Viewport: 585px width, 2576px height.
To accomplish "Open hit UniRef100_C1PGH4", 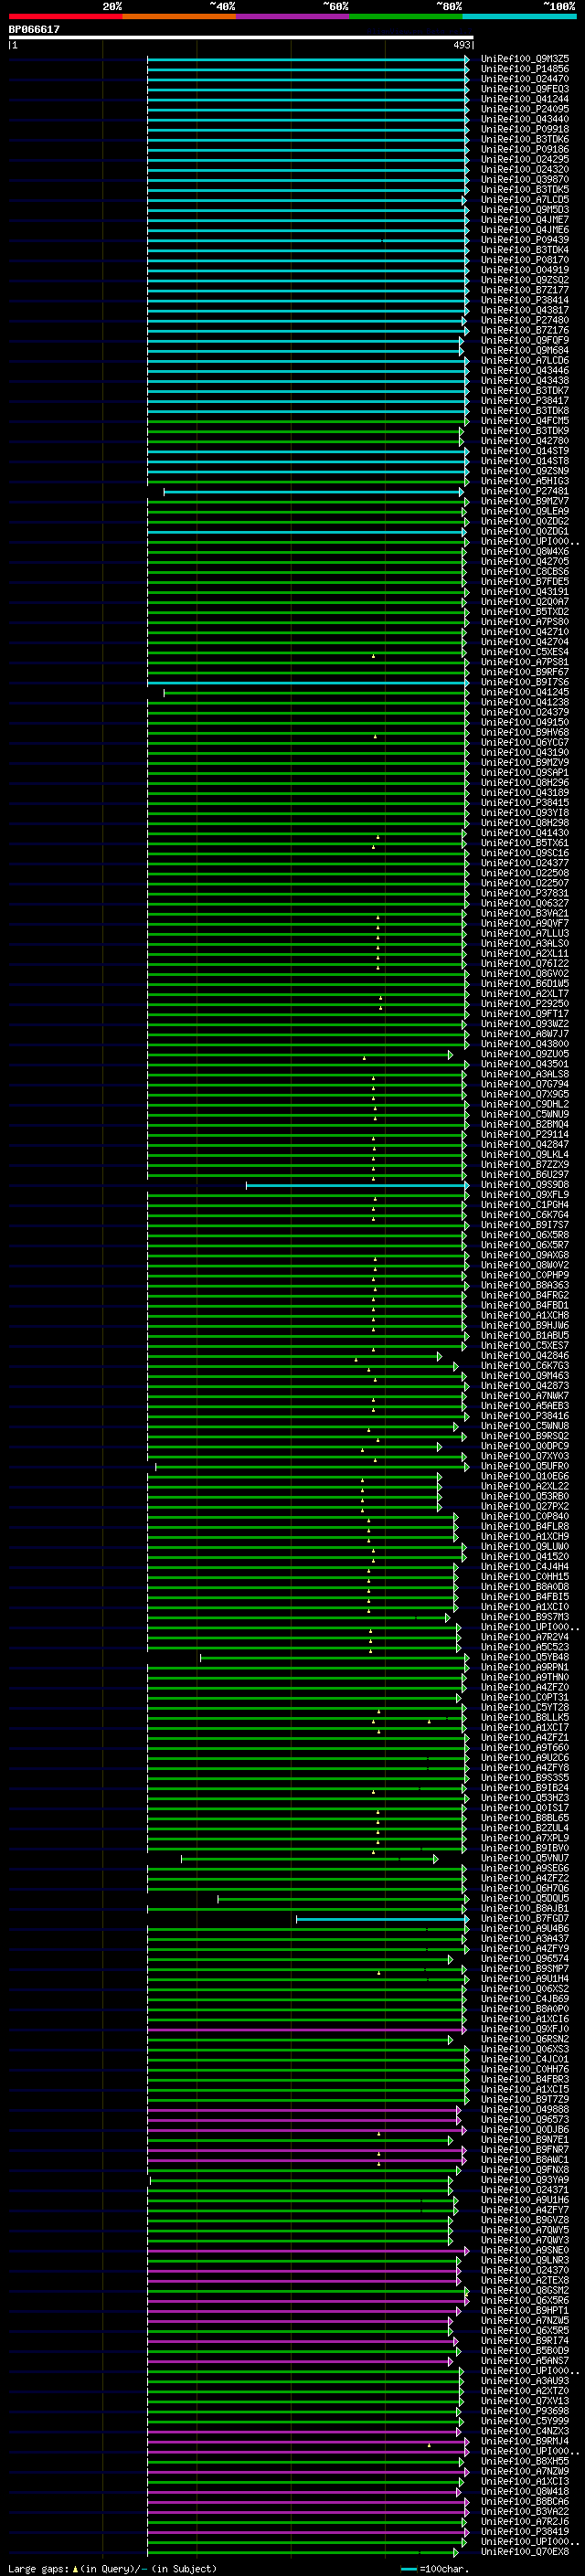I will [525, 1205].
